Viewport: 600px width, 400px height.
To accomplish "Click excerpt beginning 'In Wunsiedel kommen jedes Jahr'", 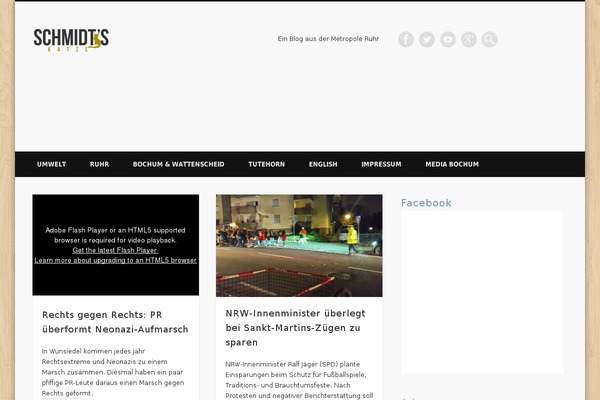I will coord(113,372).
